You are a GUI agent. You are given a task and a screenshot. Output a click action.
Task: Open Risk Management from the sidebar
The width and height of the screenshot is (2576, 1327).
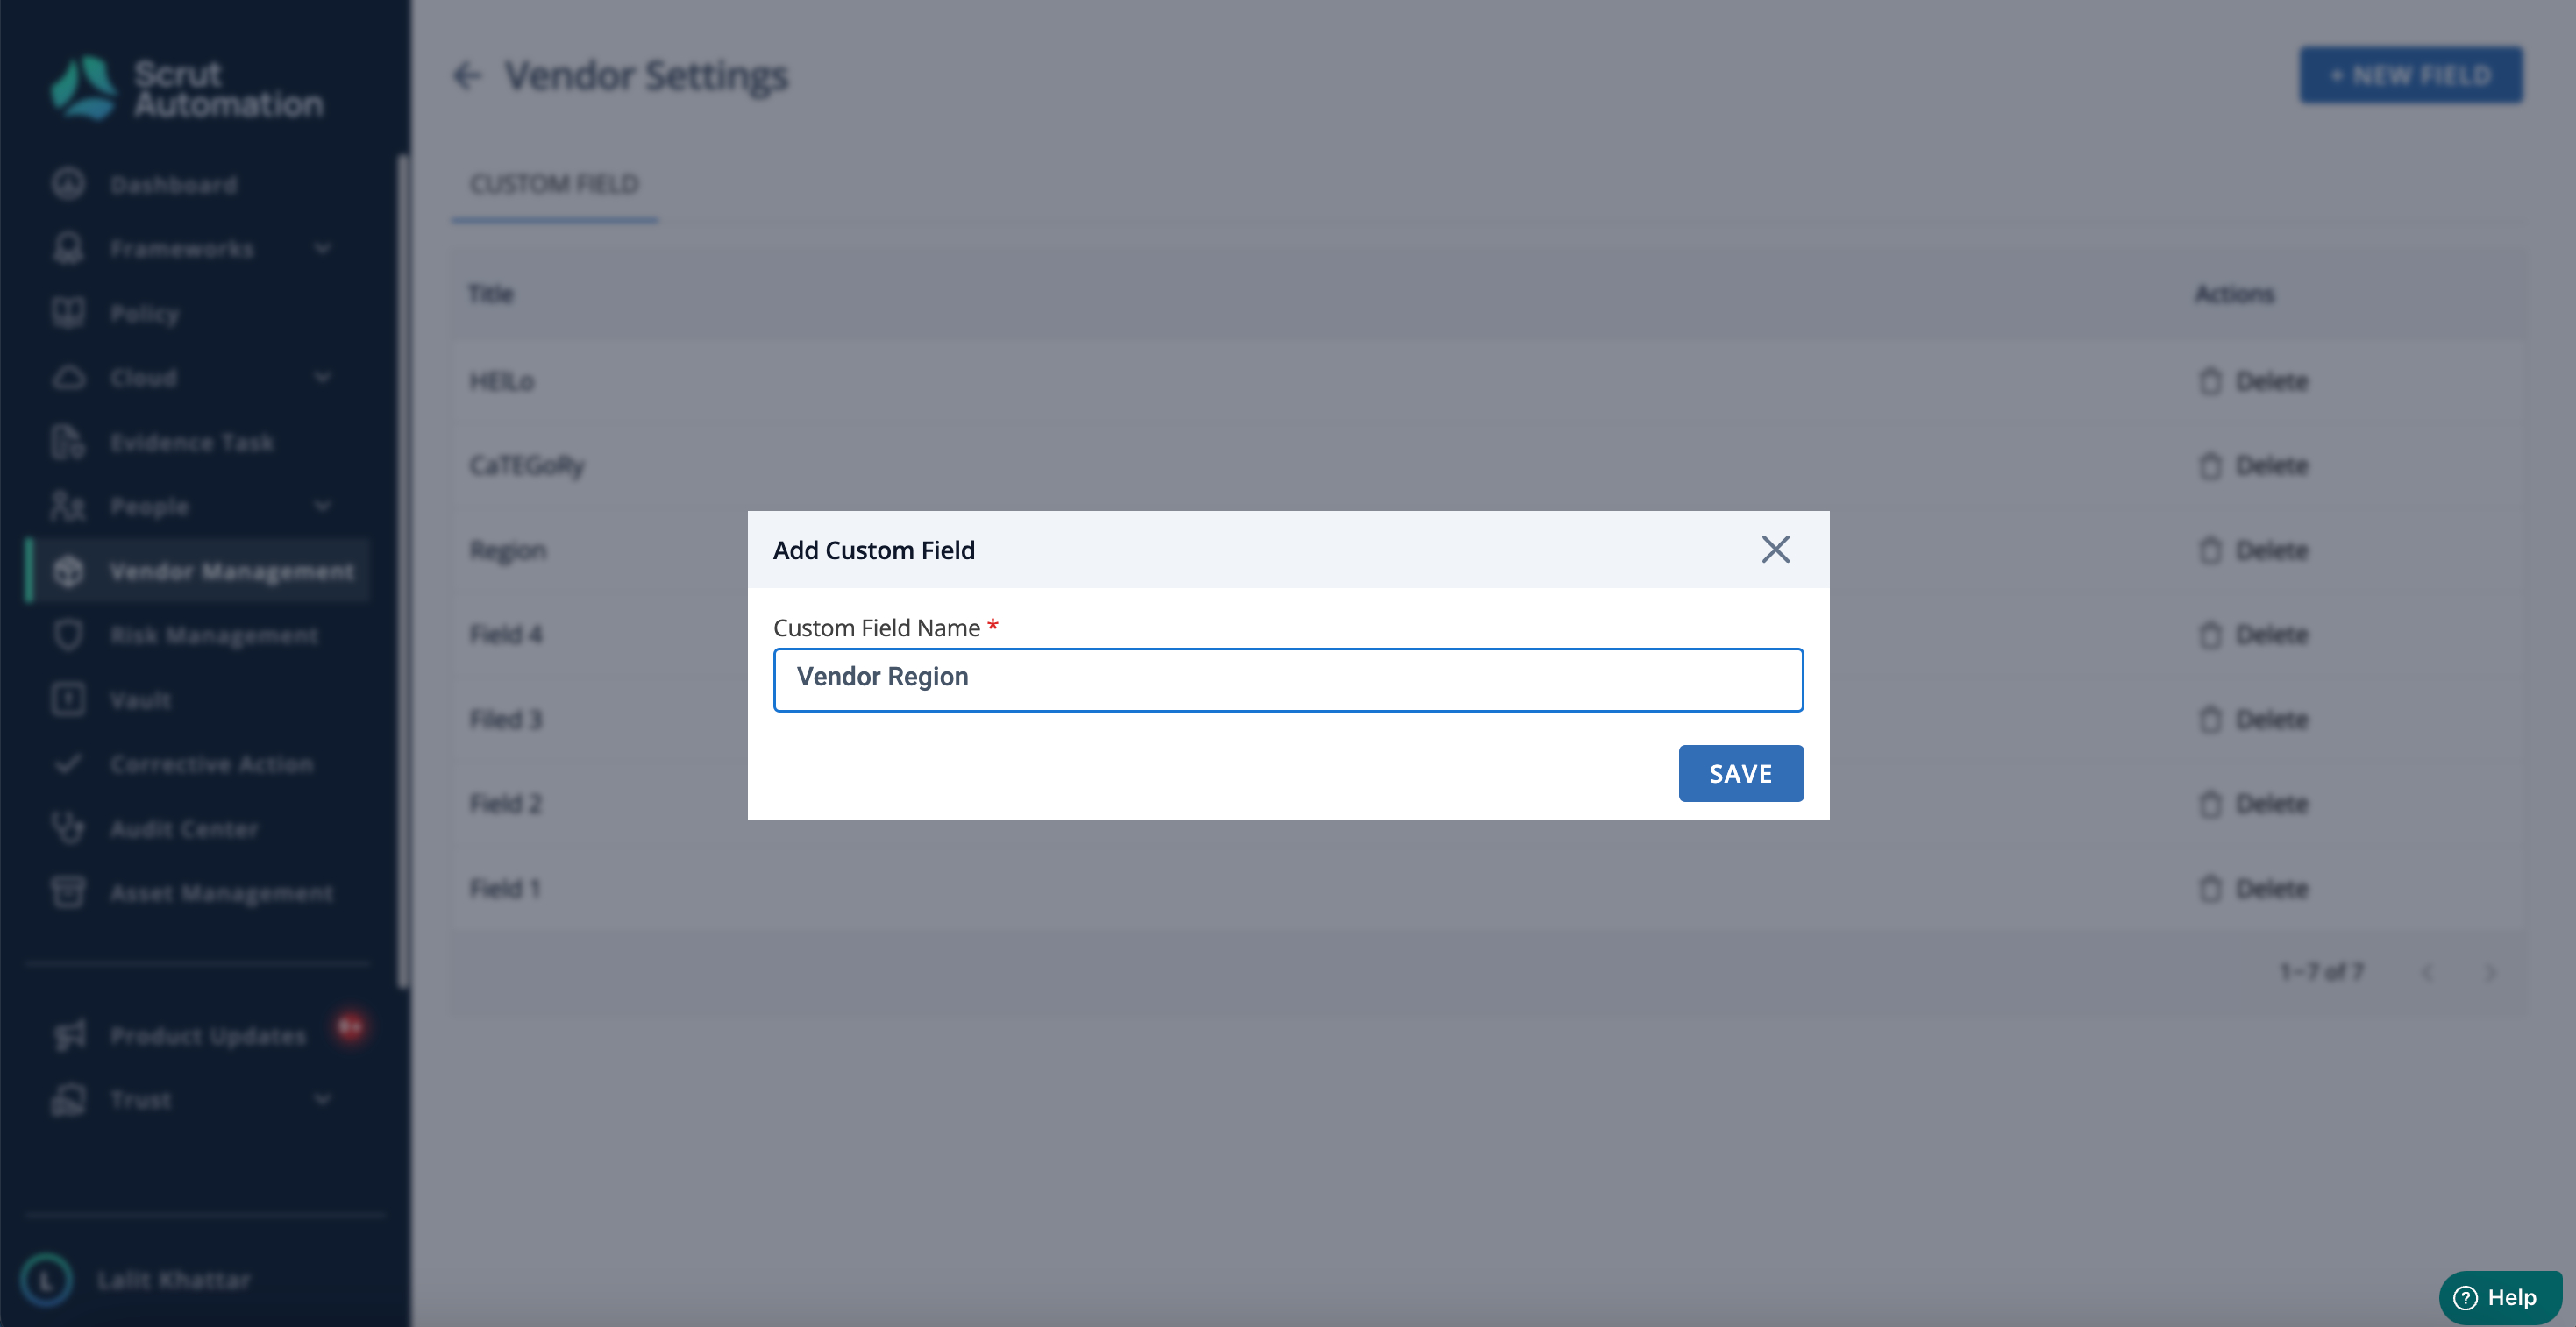click(x=214, y=636)
